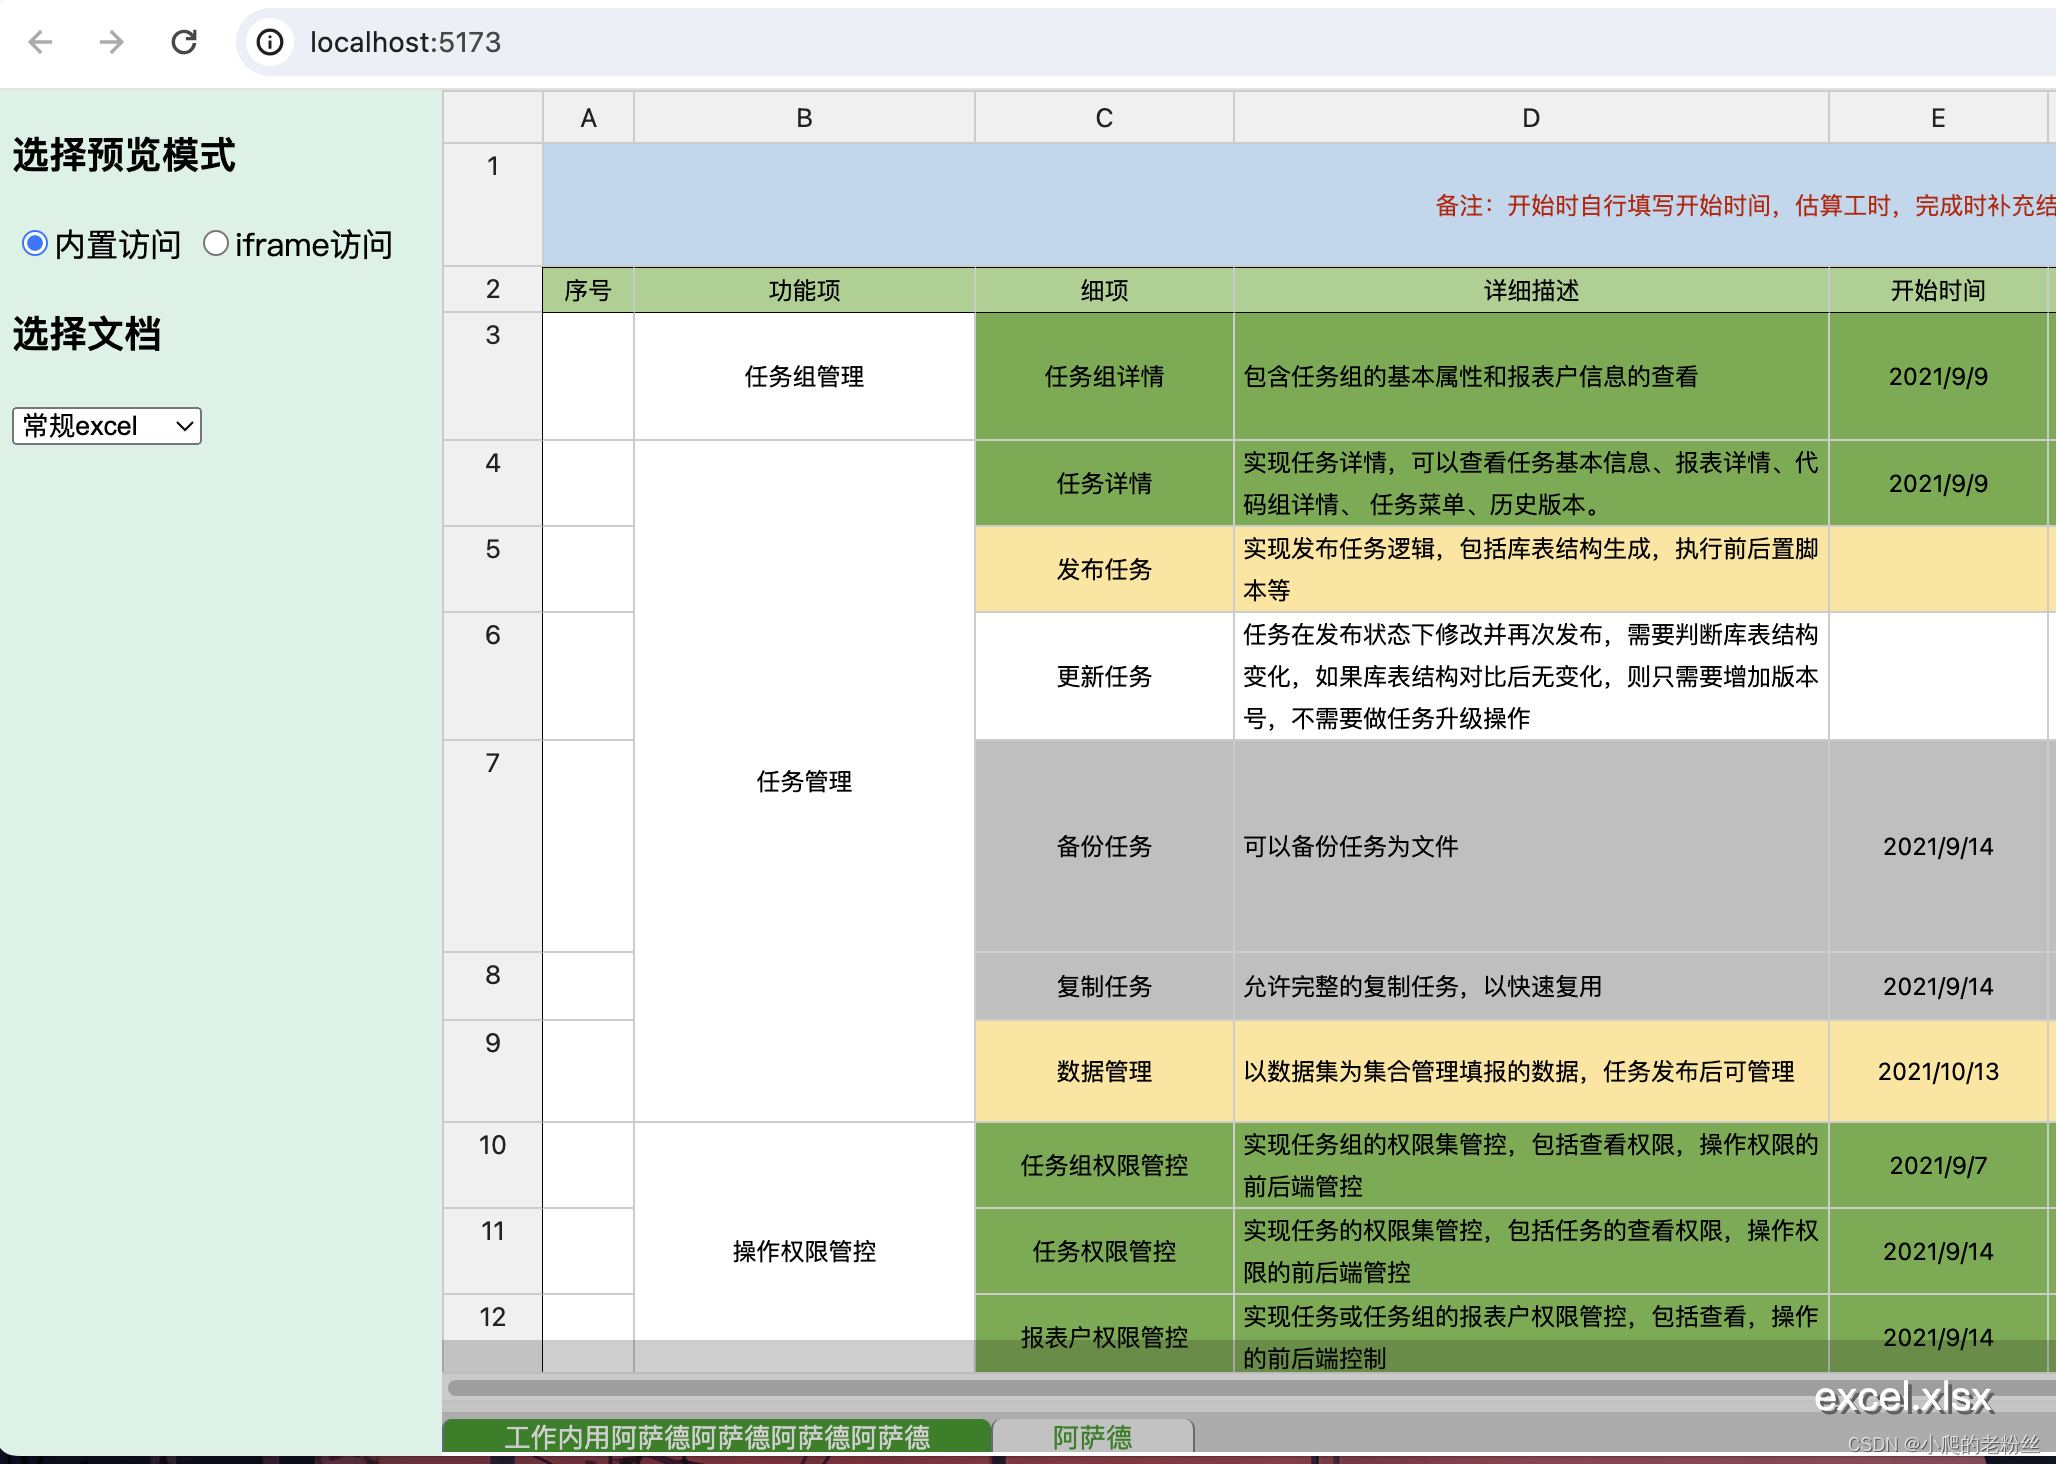Click the horizontal scrollbar of the spreadsheet
Screen dimensions: 2056x1464
click(1250, 1388)
